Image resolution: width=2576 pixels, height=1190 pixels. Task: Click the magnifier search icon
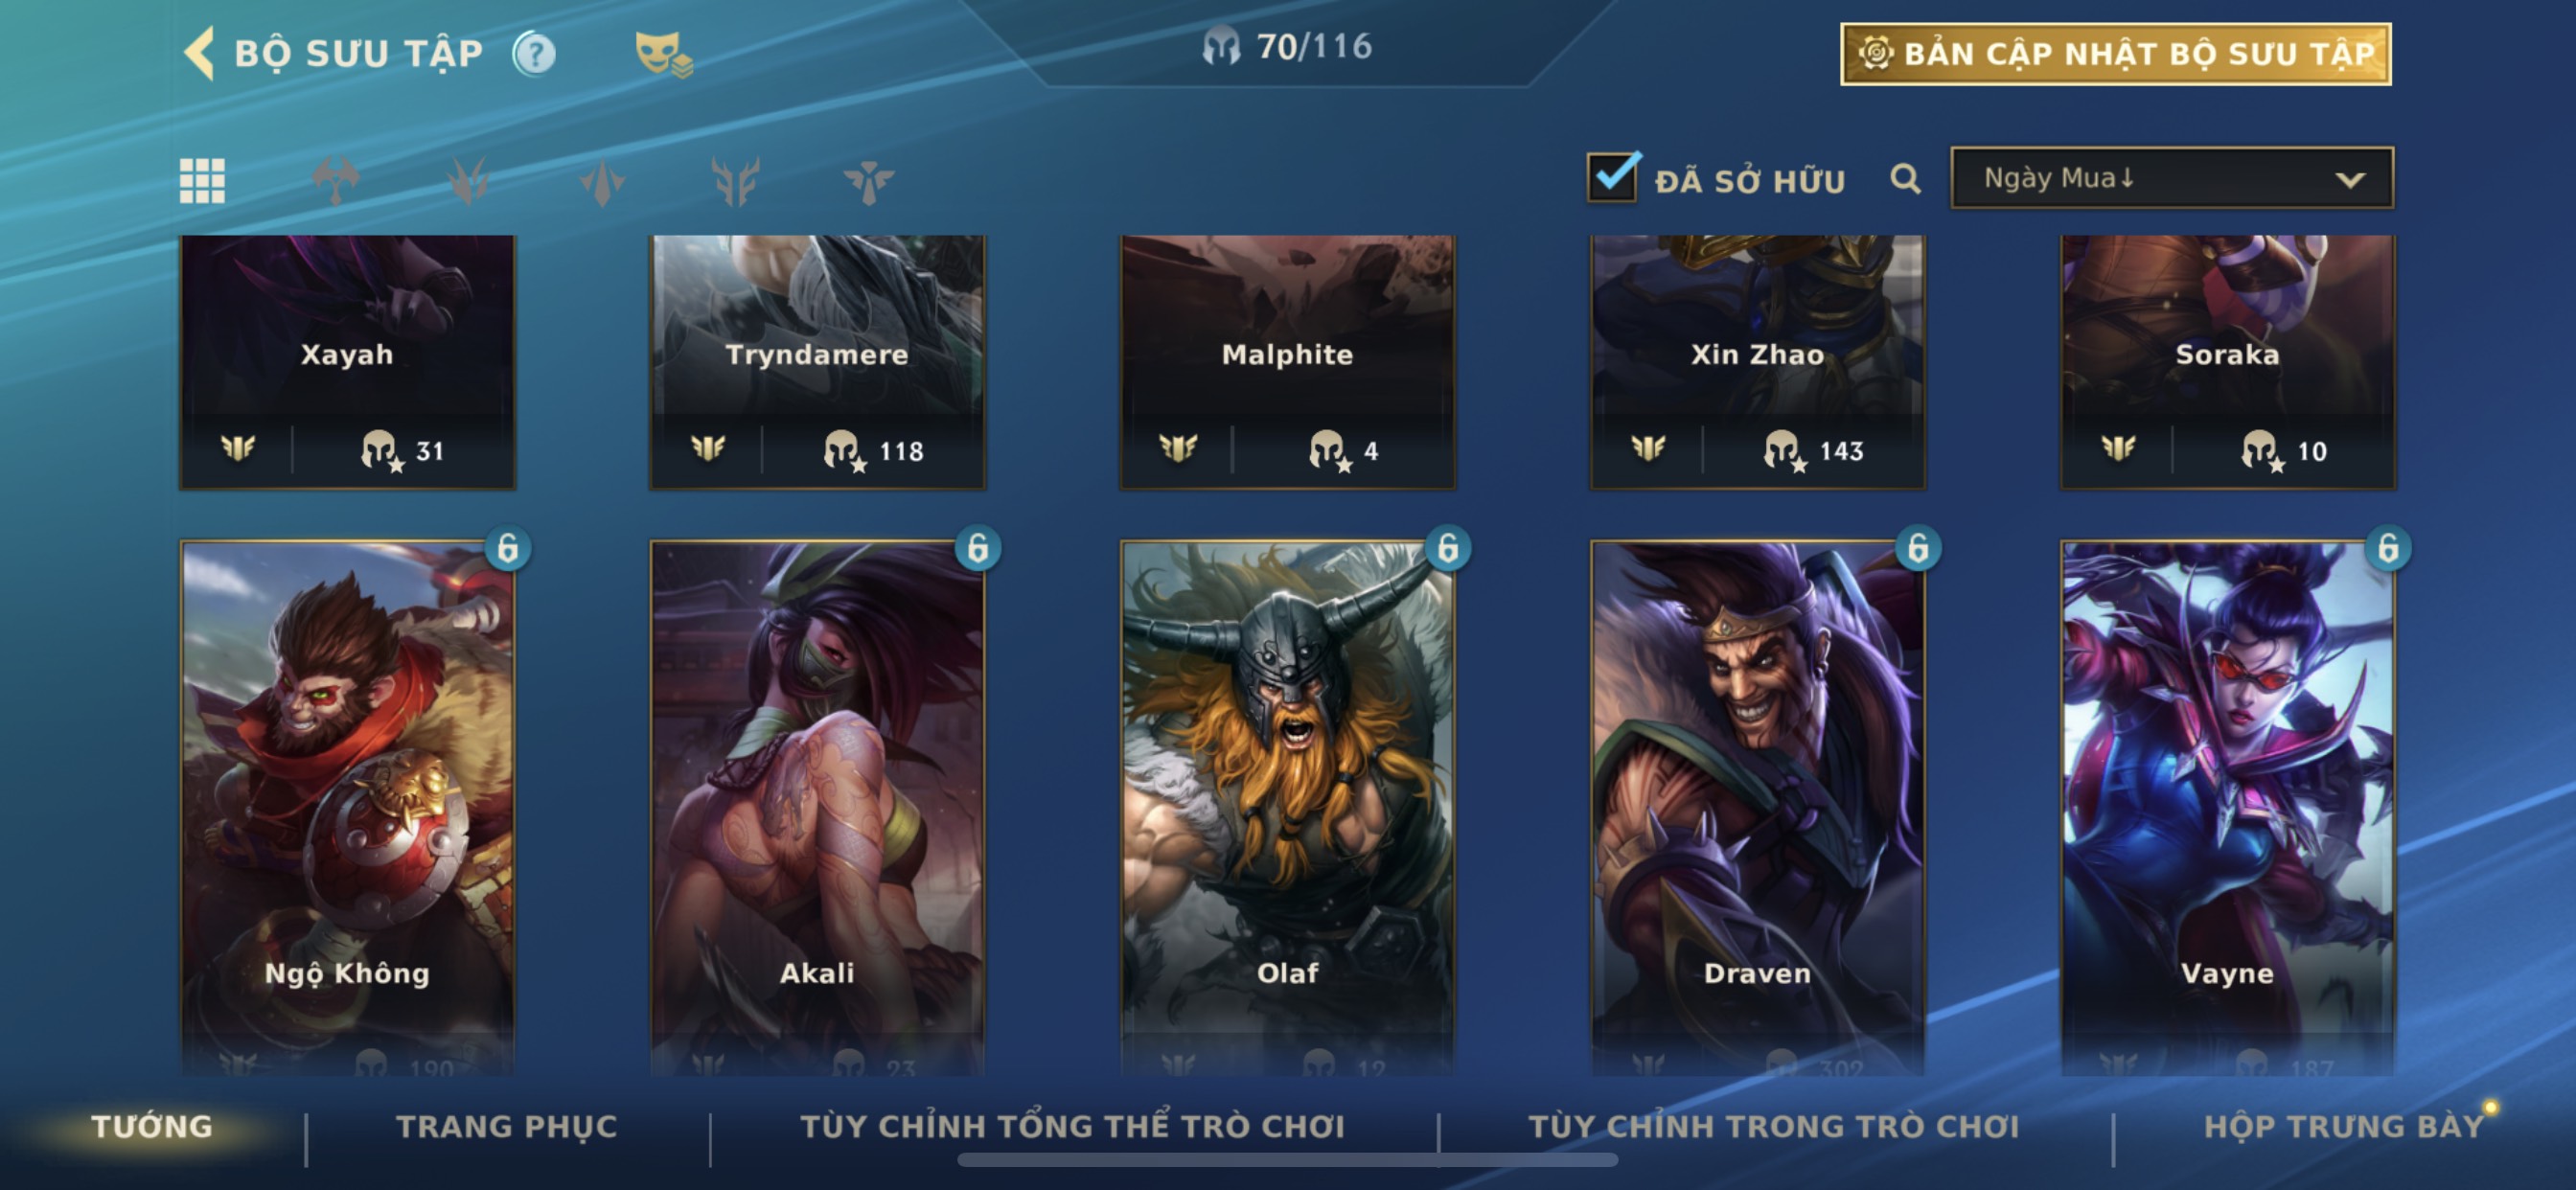pyautogui.click(x=1905, y=179)
